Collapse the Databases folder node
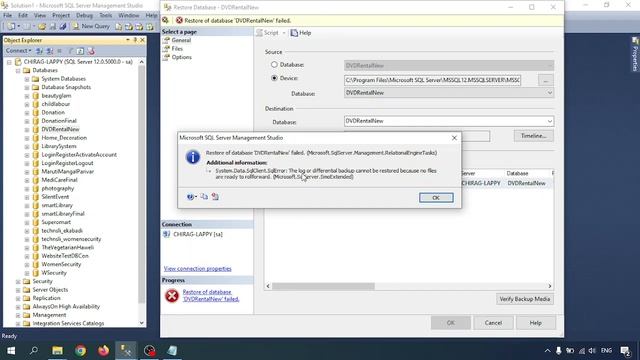Image resolution: width=640 pixels, height=360 pixels. (18, 71)
